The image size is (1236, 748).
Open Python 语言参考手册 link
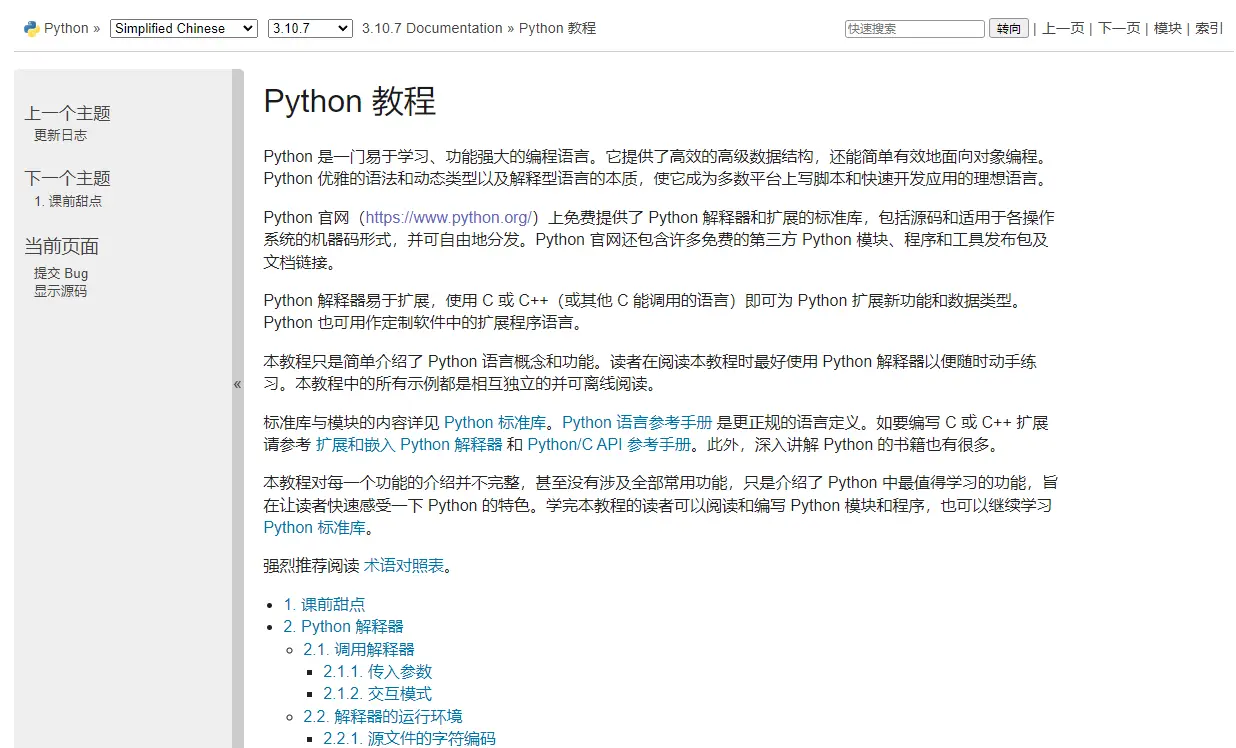click(637, 422)
